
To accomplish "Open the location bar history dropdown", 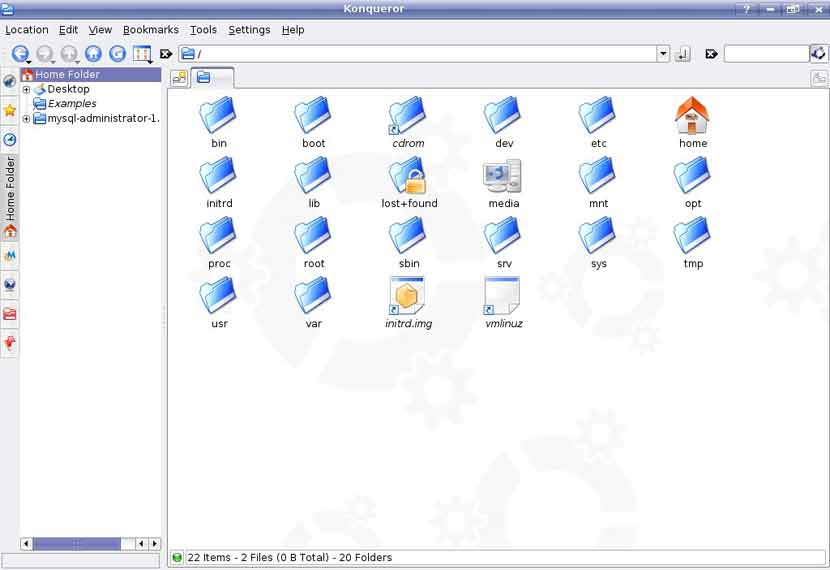I will coord(663,54).
